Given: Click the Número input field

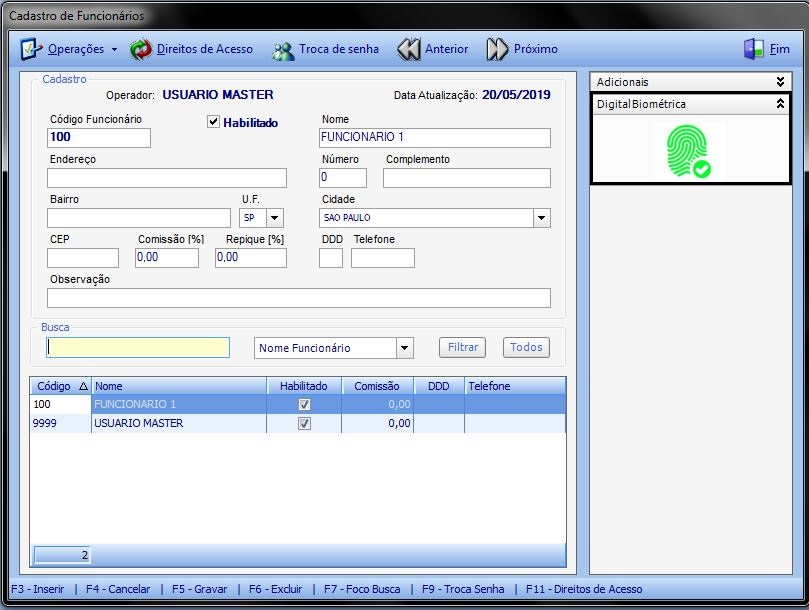Looking at the screenshot, I should (343, 178).
